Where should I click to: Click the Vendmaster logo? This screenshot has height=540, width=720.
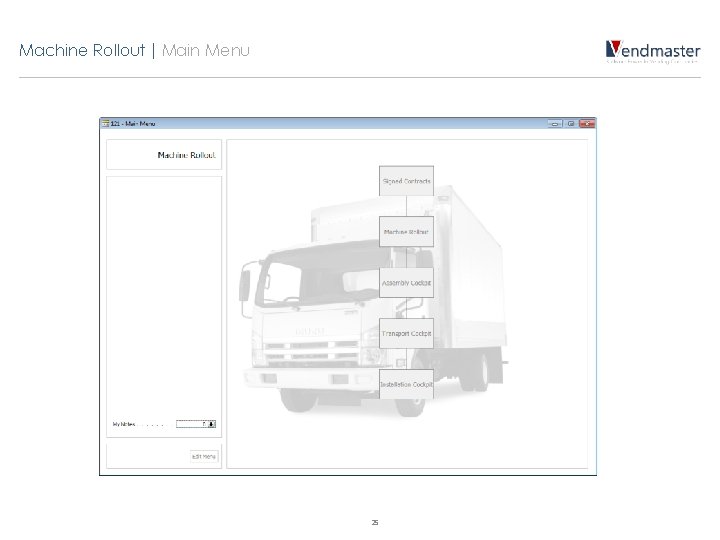point(653,51)
